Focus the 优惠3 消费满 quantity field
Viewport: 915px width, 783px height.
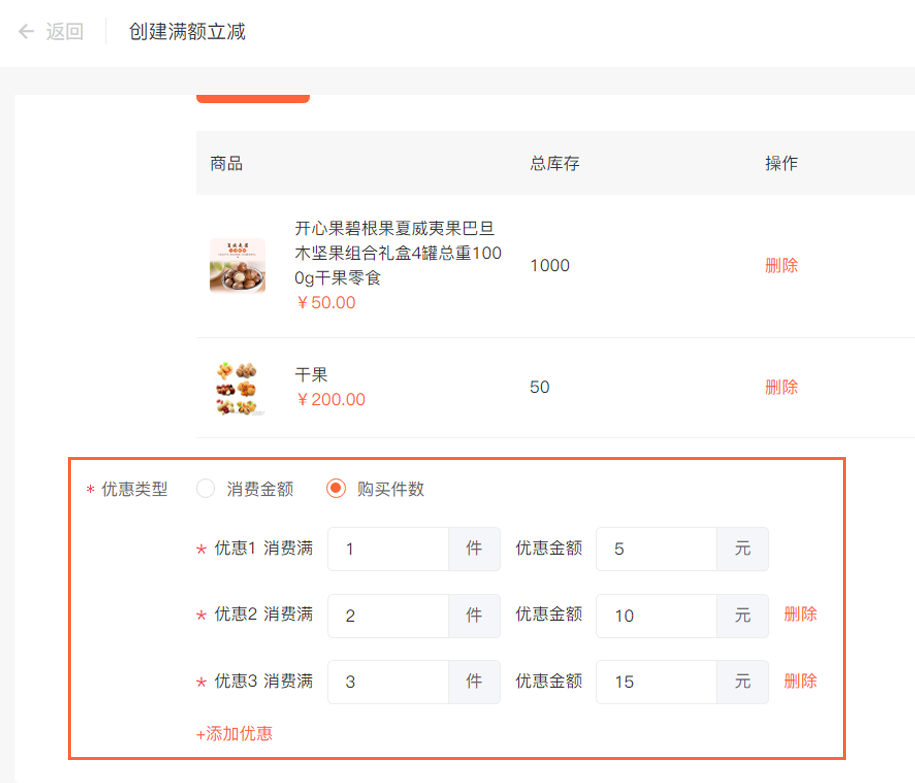[388, 681]
